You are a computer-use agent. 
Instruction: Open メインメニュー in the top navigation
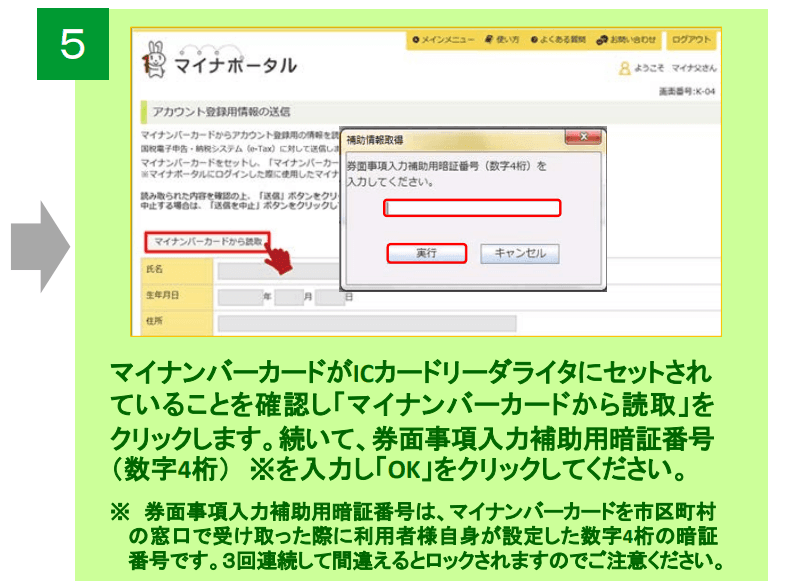point(443,40)
